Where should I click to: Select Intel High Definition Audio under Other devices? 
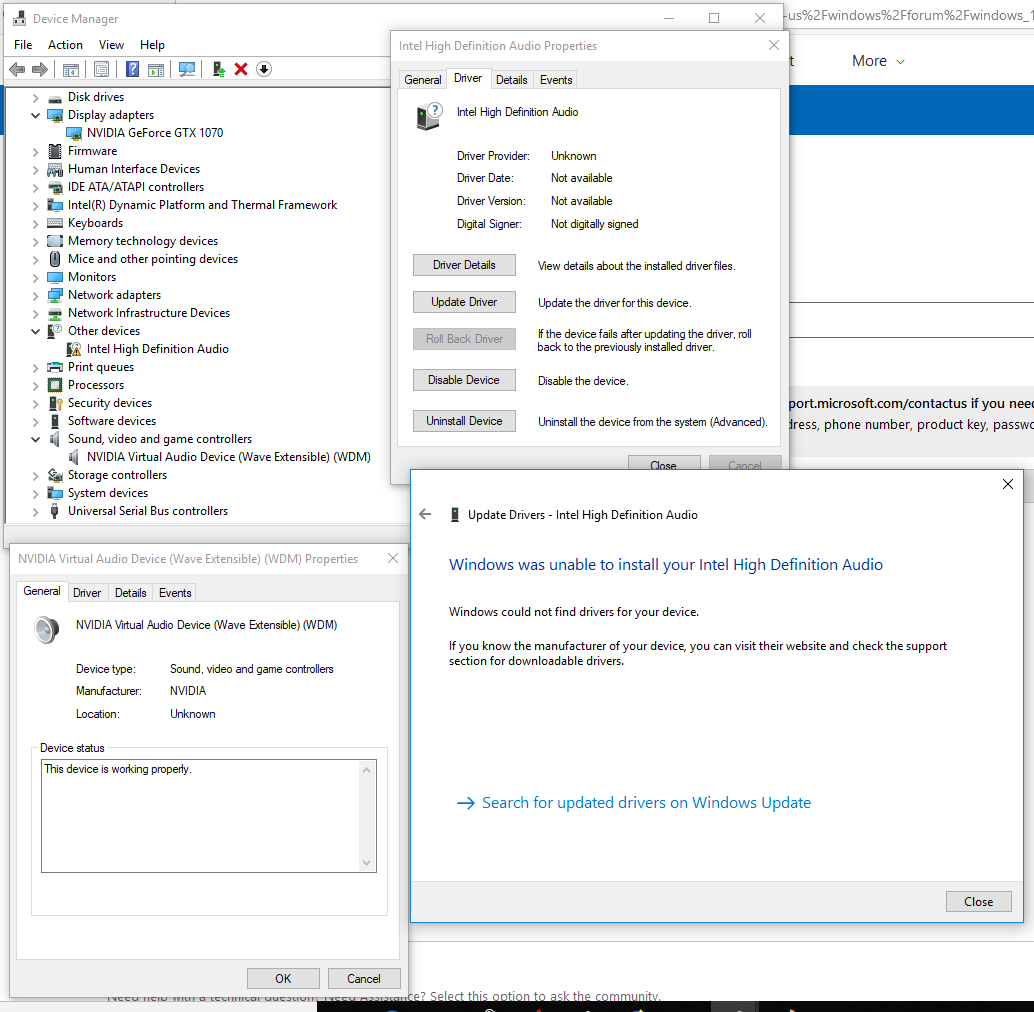[x=158, y=349]
